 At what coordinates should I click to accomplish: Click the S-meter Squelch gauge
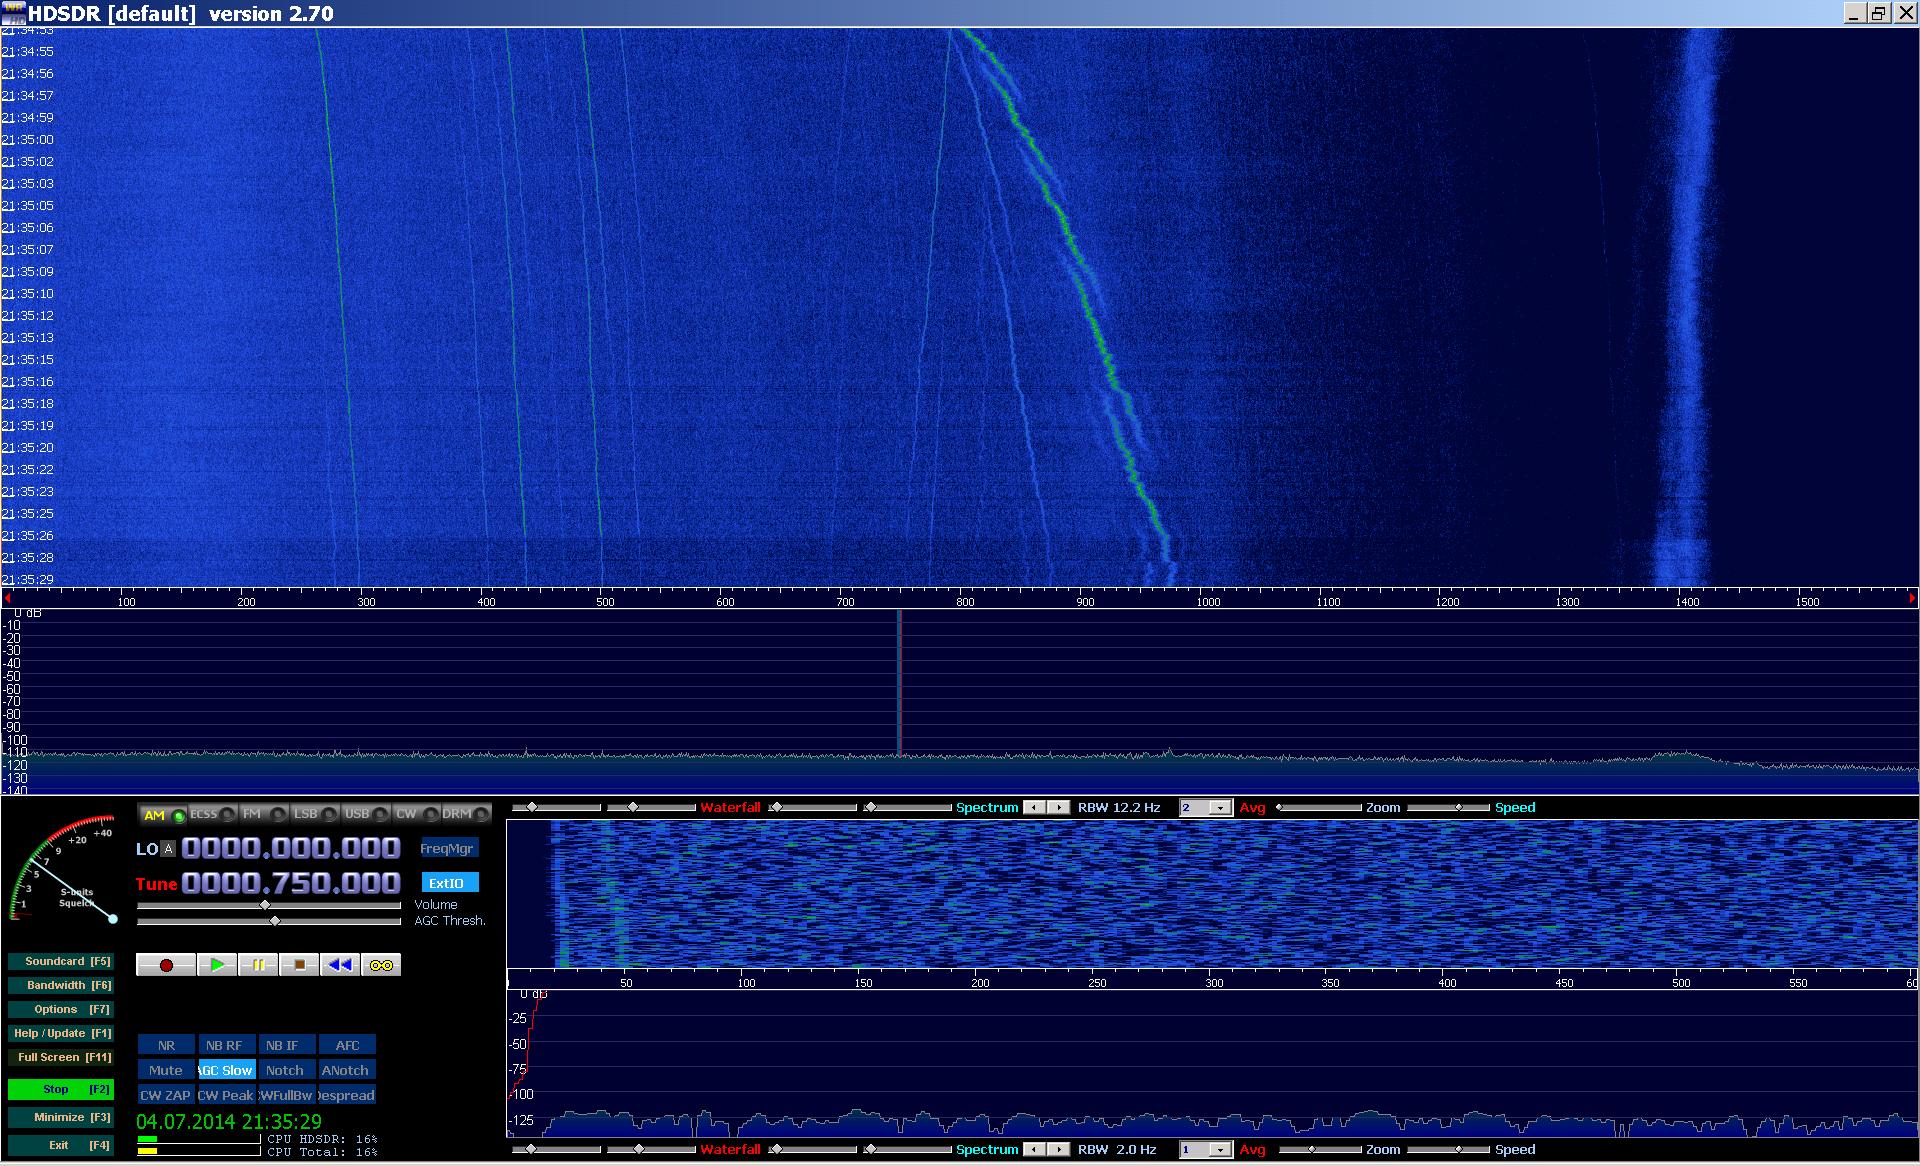64,870
